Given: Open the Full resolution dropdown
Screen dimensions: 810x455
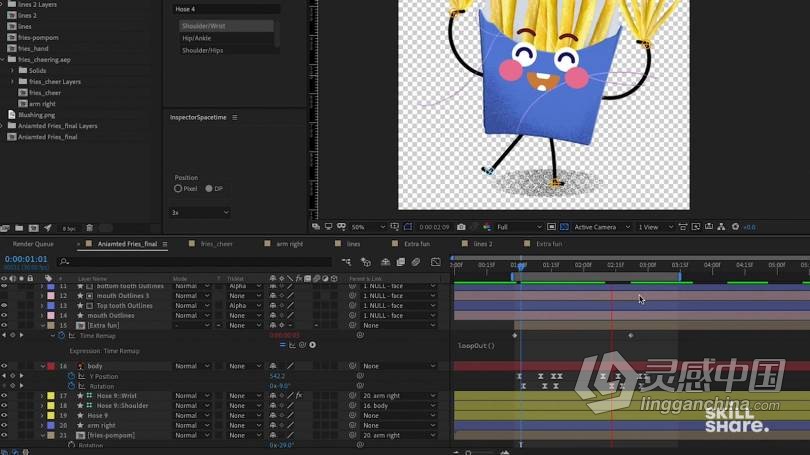Looking at the screenshot, I should click(x=519, y=227).
